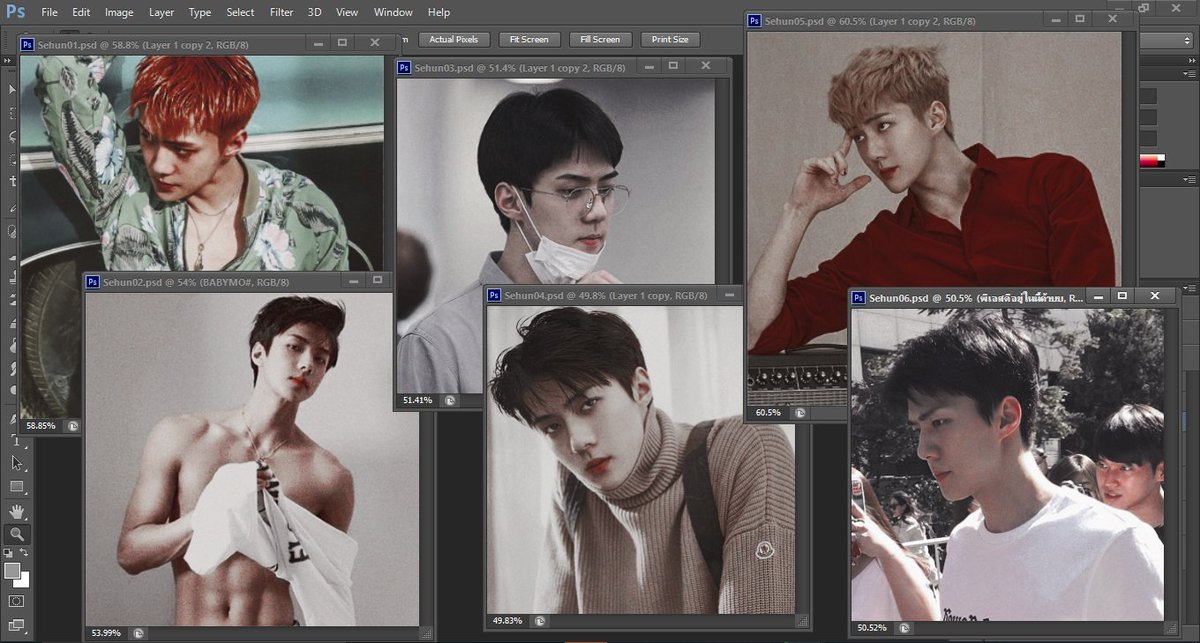Screen dimensions: 1200x643
Task: Open the top panel flyout menu
Action: click(1191, 74)
